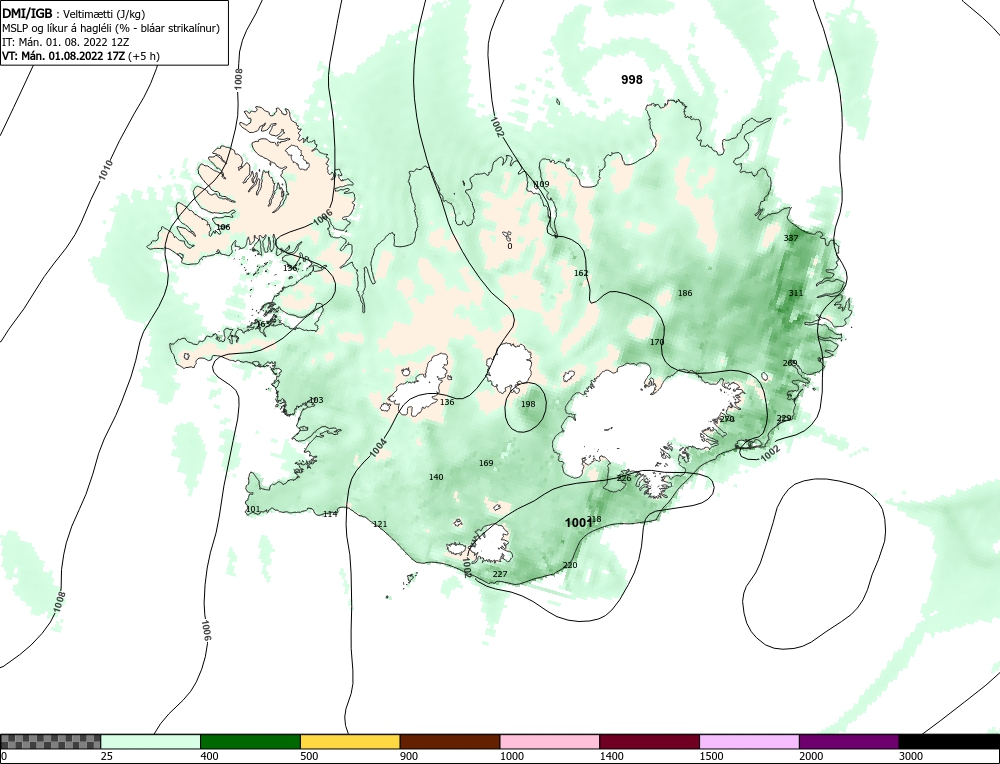Select the 269 value near the east coast

pos(790,363)
